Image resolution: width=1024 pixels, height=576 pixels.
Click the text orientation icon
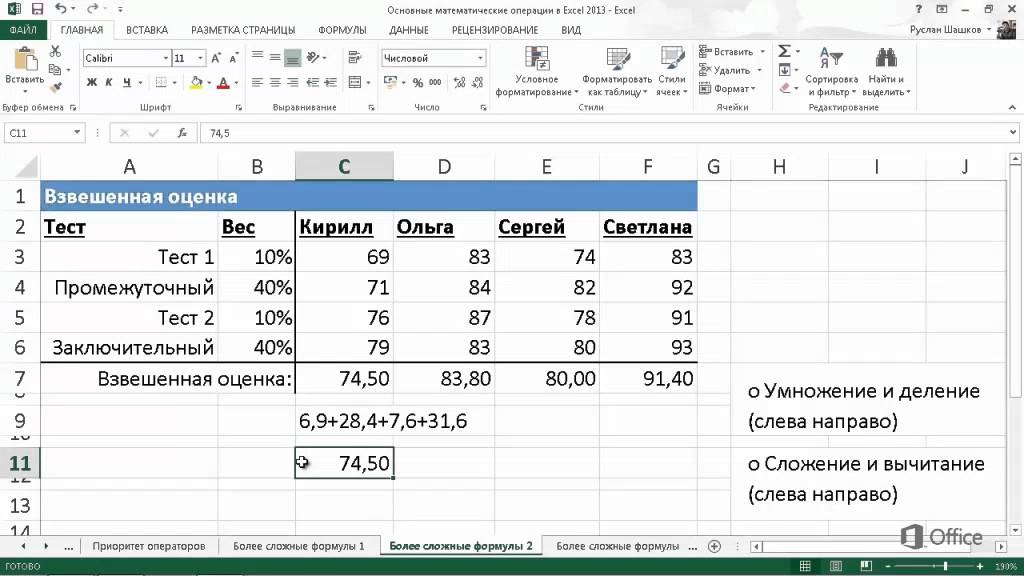(x=313, y=57)
